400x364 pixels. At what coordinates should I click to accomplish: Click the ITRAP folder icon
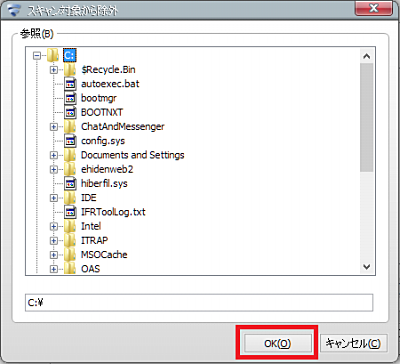(70, 240)
